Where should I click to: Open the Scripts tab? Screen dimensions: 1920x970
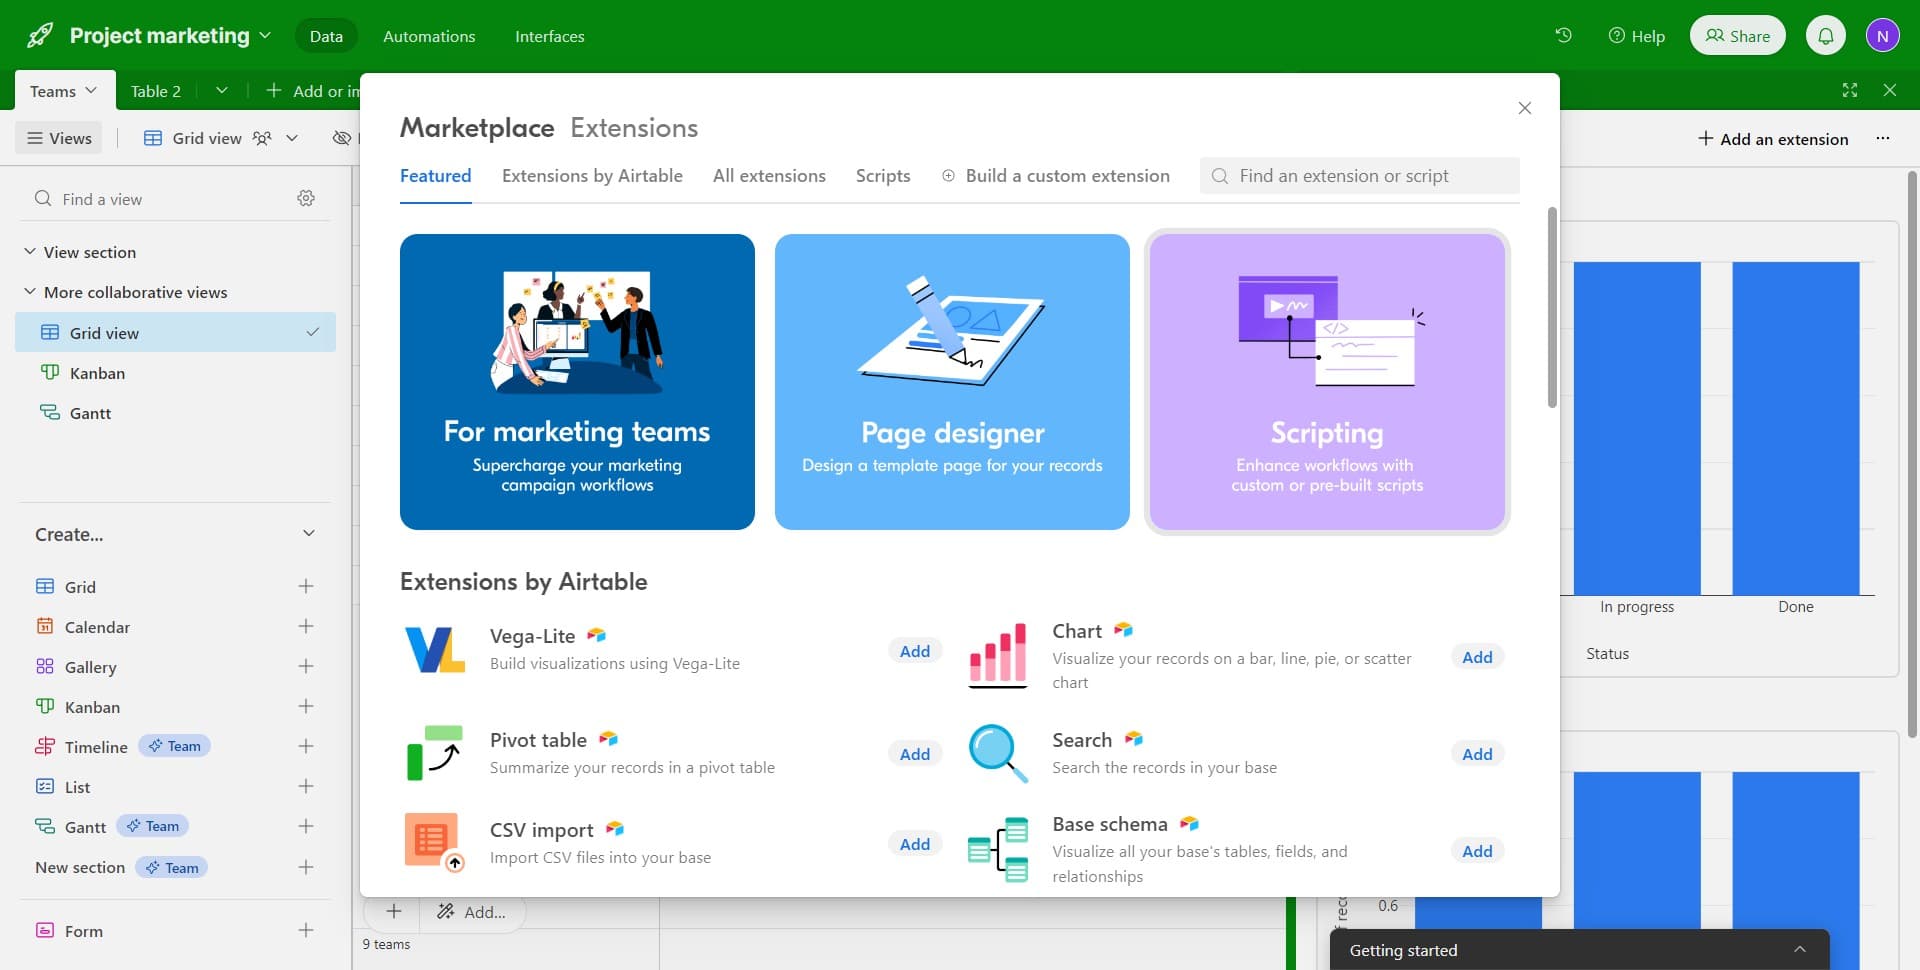pyautogui.click(x=882, y=176)
